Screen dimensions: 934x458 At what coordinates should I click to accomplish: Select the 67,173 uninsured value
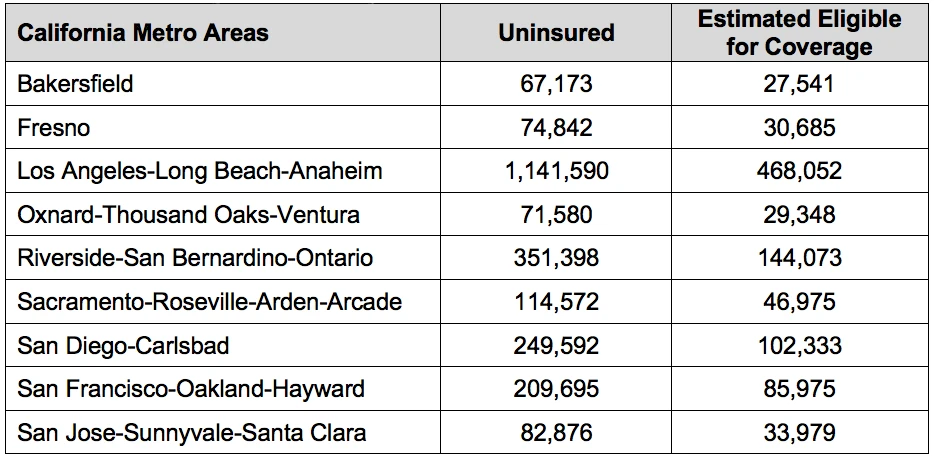point(556,84)
